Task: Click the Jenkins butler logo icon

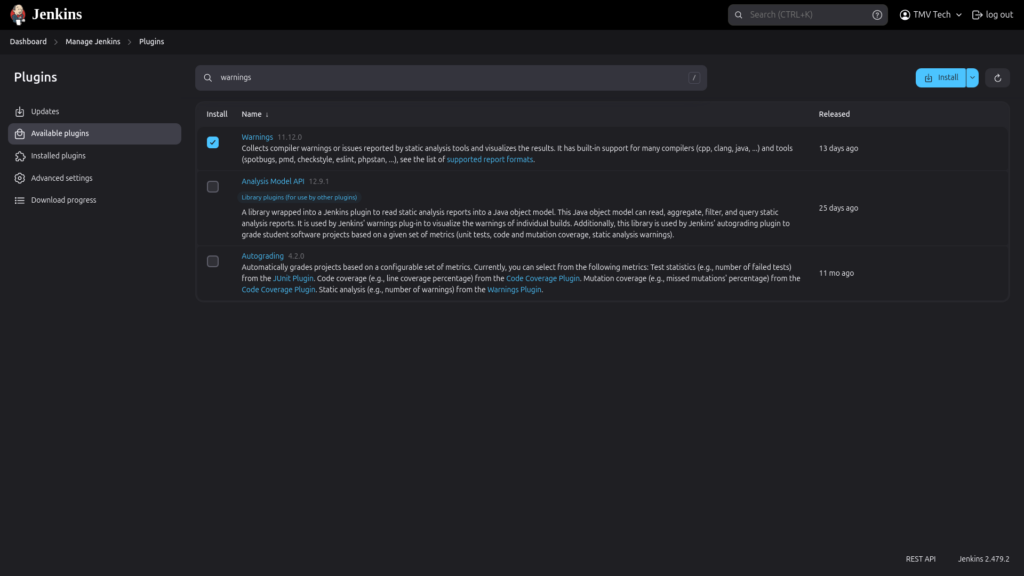Action: coord(18,14)
